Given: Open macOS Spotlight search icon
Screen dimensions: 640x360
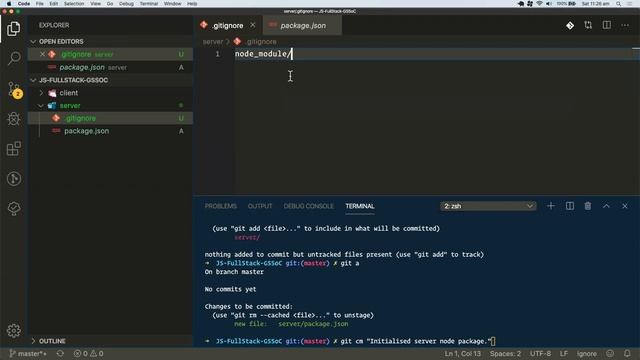Looking at the screenshot, I should (x=619, y=4).
